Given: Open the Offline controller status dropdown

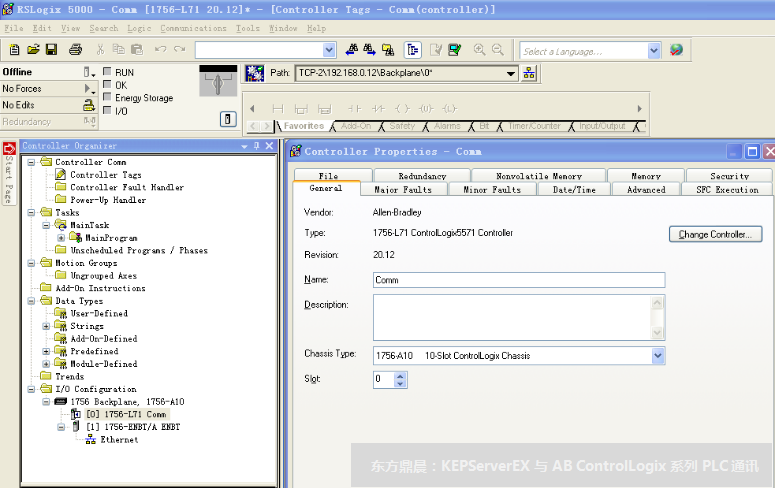Looking at the screenshot, I should (x=89, y=72).
